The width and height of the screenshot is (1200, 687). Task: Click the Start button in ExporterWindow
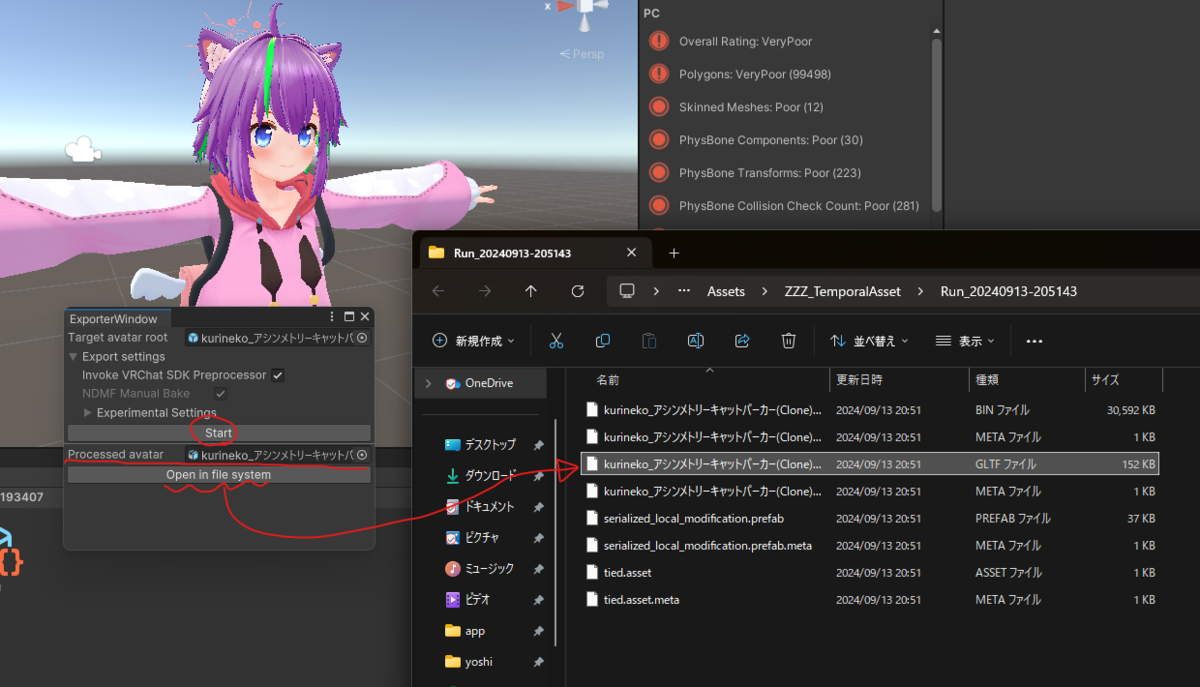(x=219, y=433)
